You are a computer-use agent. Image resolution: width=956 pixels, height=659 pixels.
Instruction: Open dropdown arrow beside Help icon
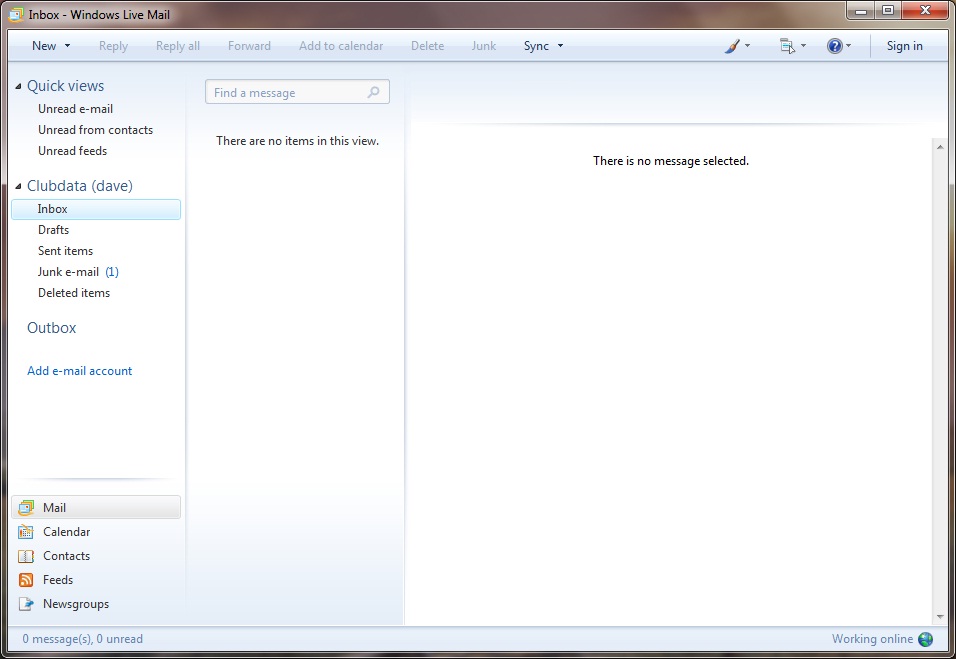848,46
